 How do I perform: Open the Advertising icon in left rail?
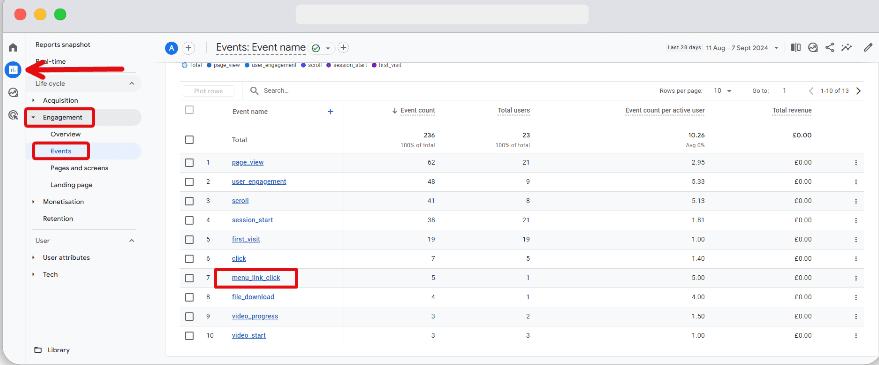coord(13,115)
